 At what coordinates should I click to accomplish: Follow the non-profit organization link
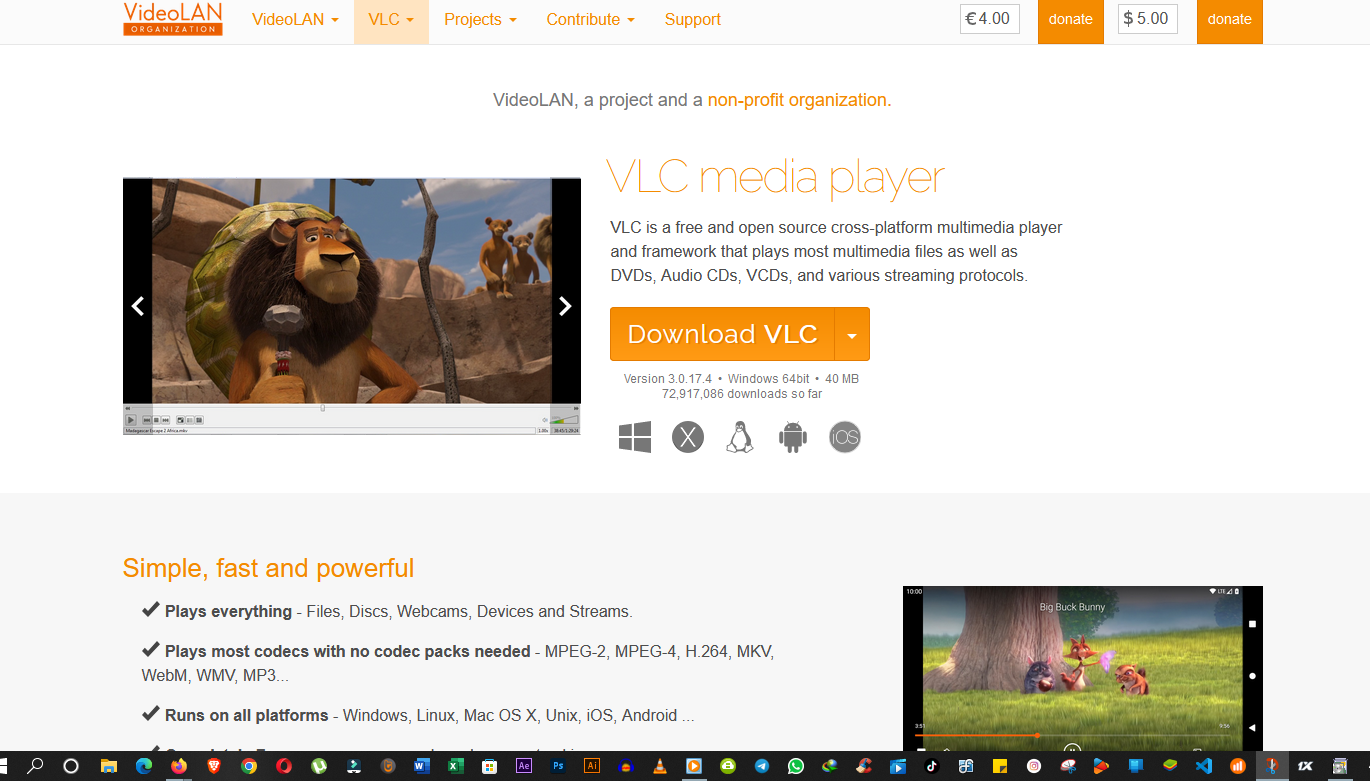[x=799, y=100]
